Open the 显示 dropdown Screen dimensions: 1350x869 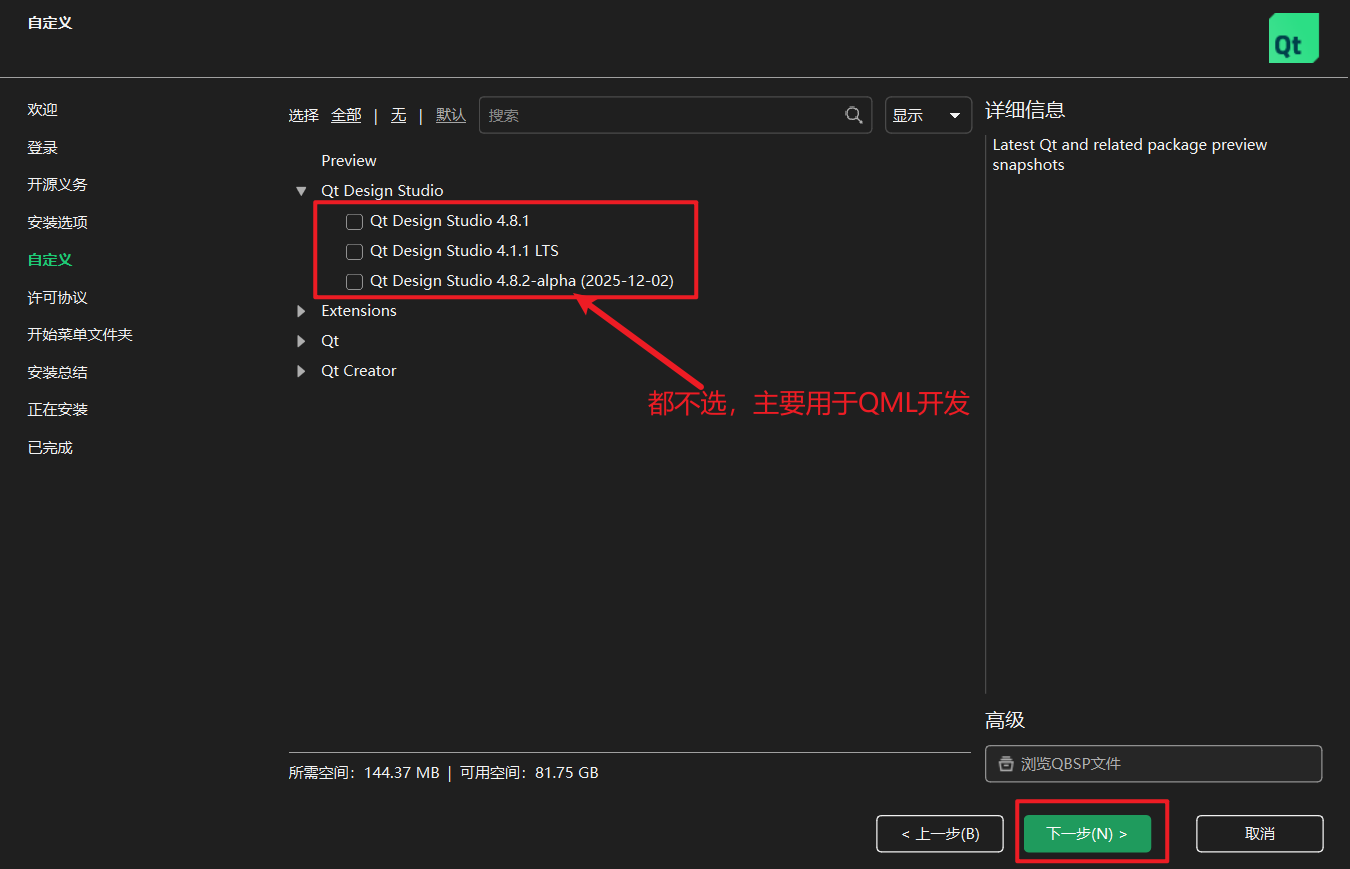[x=928, y=115]
